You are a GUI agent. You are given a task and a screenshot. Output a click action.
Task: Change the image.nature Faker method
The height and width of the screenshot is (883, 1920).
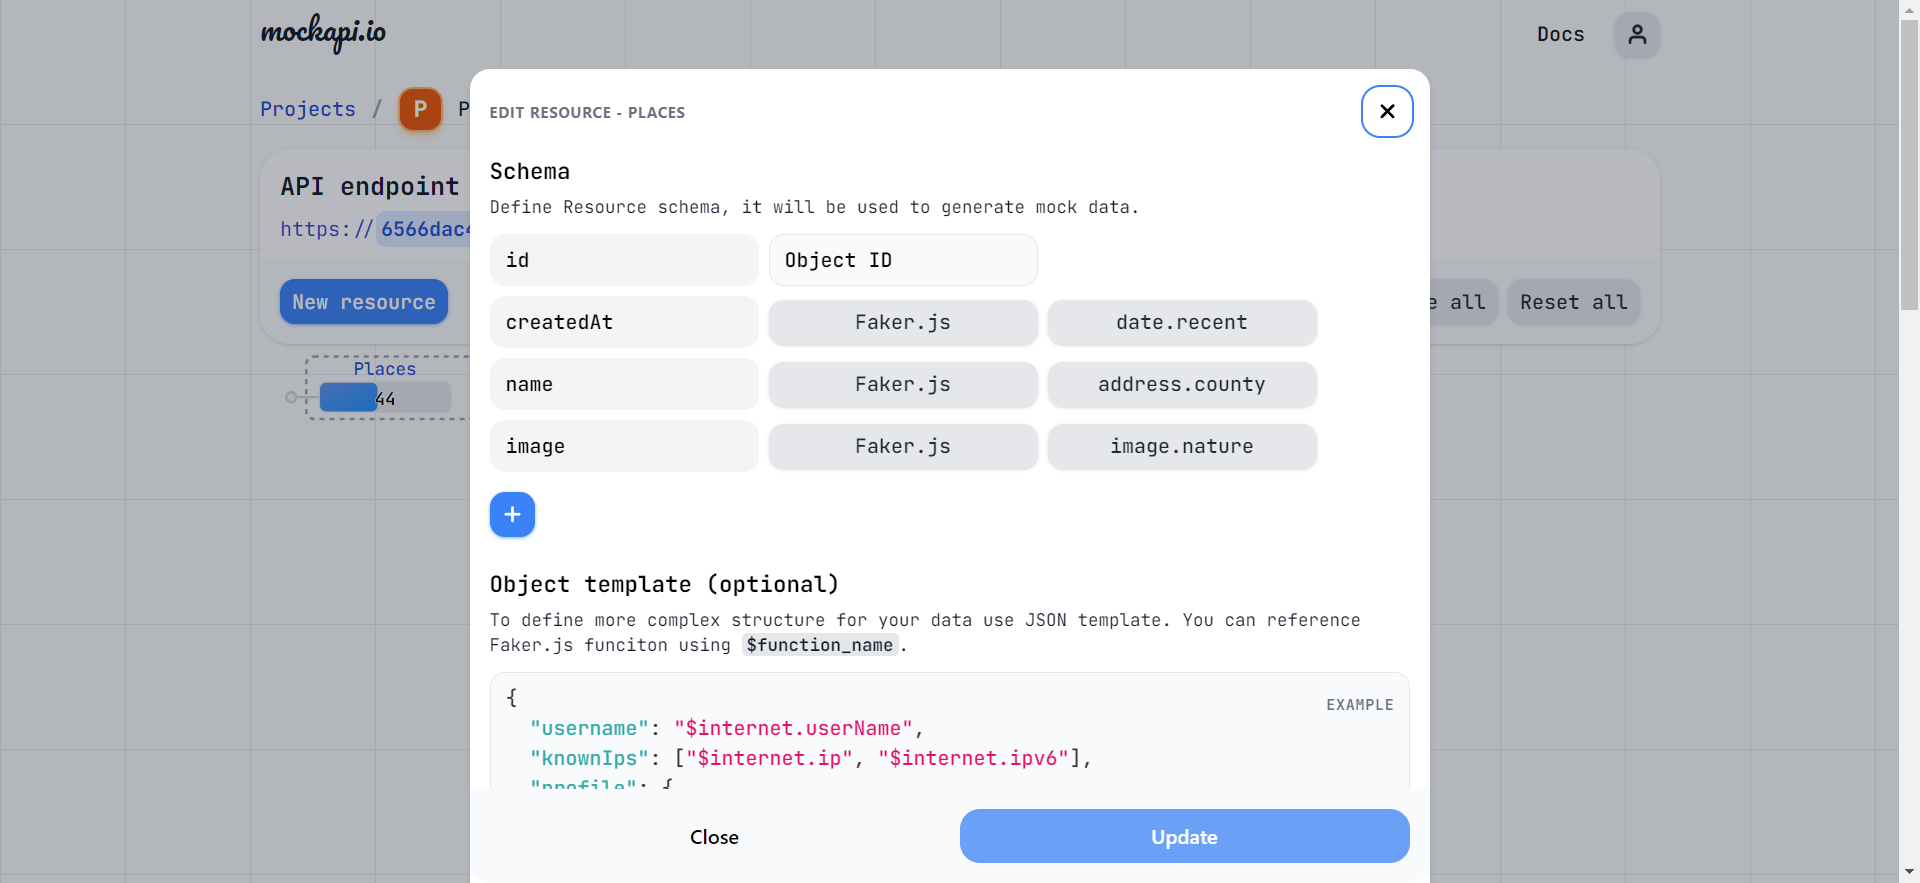coord(1181,447)
